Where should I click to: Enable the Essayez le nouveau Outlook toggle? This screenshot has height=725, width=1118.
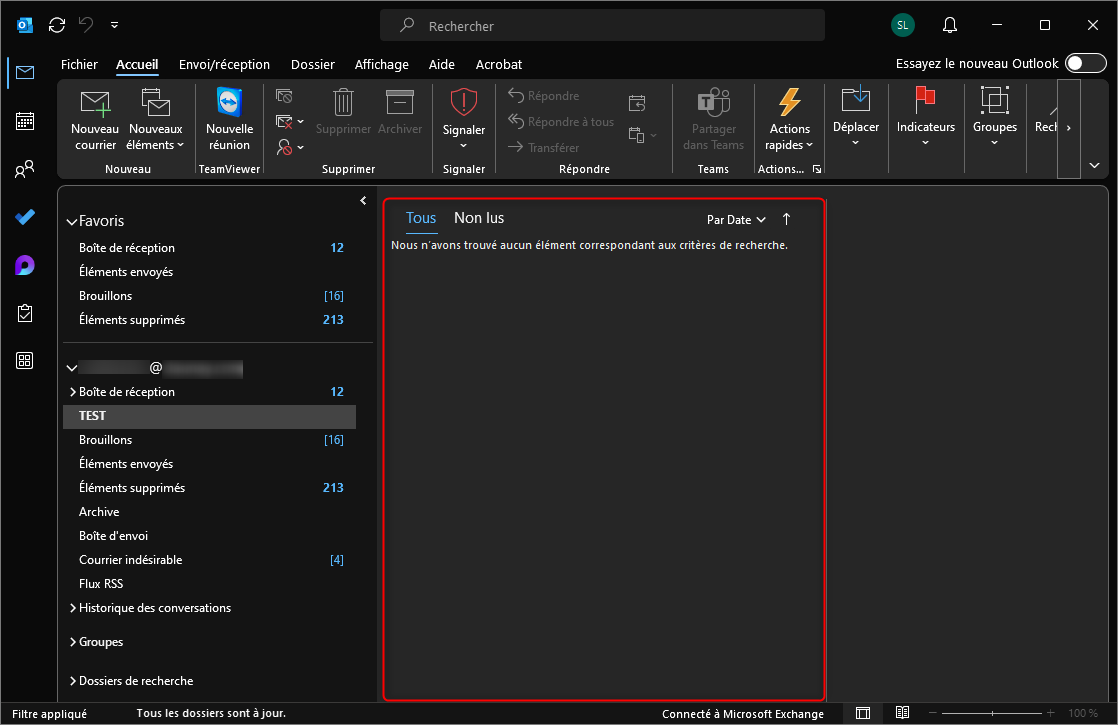[1085, 64]
